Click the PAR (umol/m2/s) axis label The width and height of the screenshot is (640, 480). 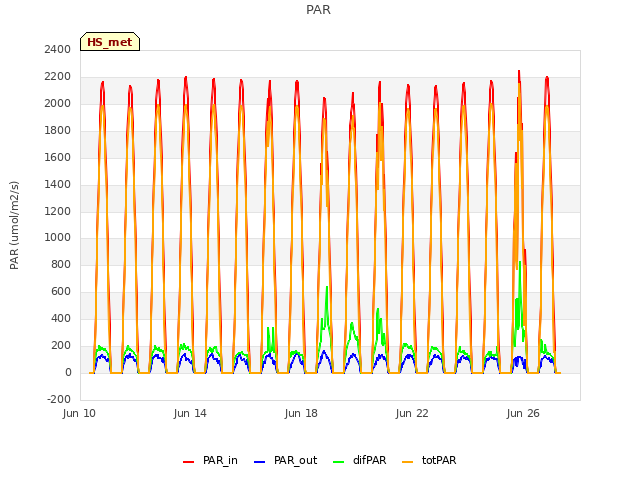click(x=14, y=225)
